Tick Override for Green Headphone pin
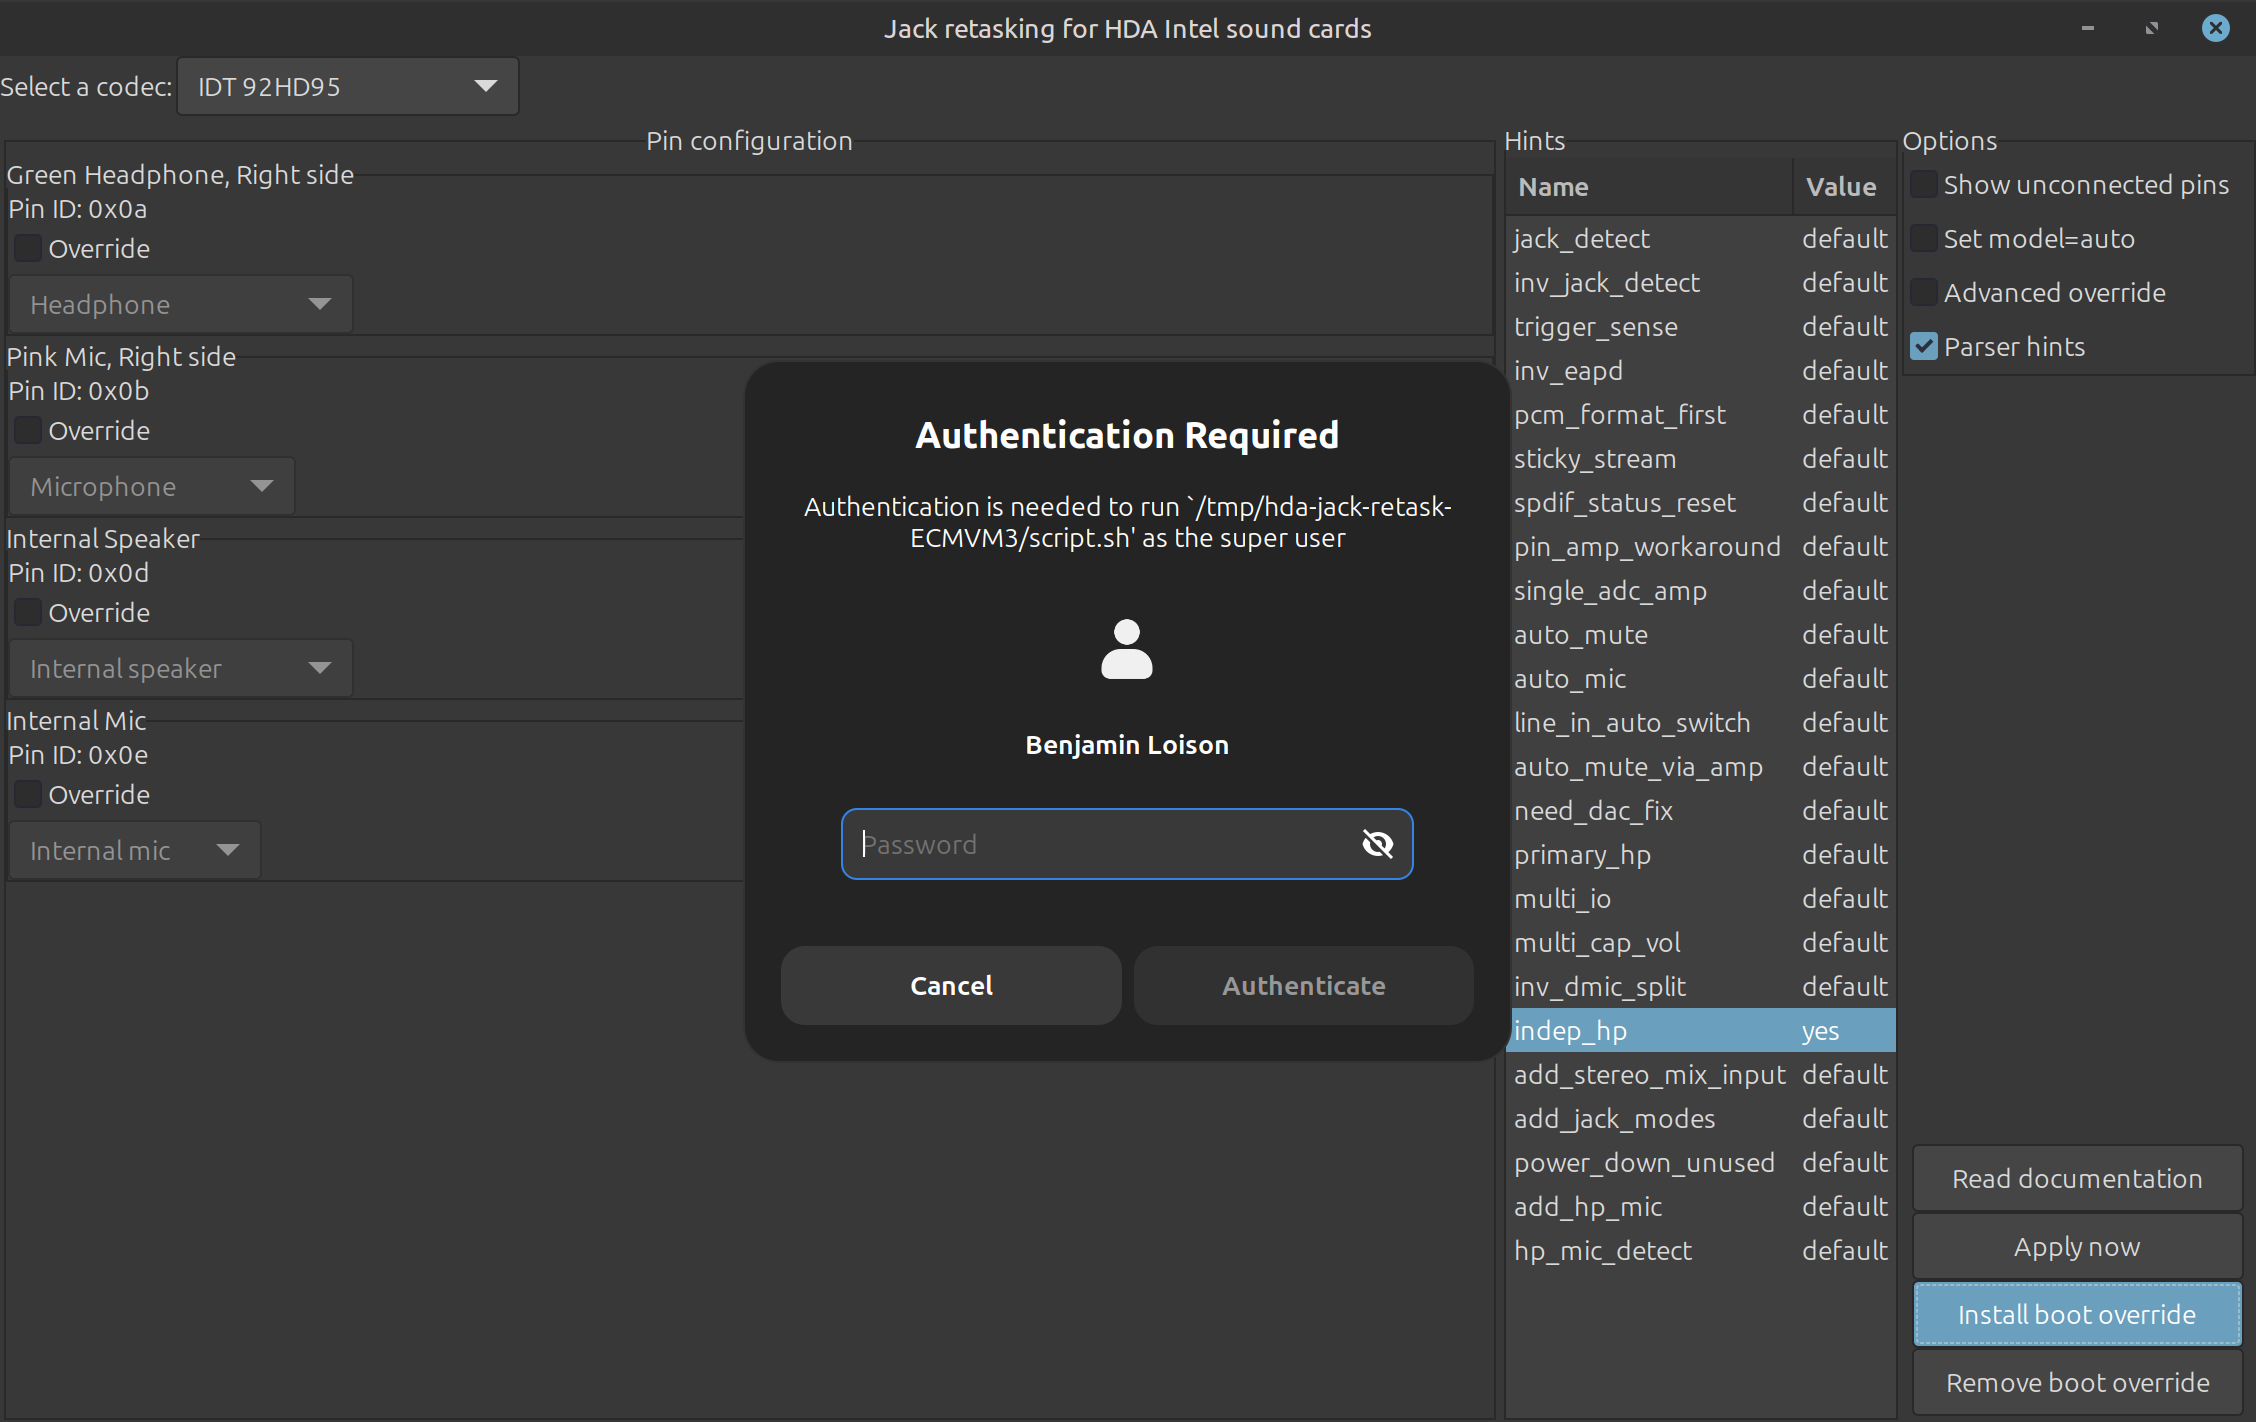The height and width of the screenshot is (1422, 2256). [28, 249]
